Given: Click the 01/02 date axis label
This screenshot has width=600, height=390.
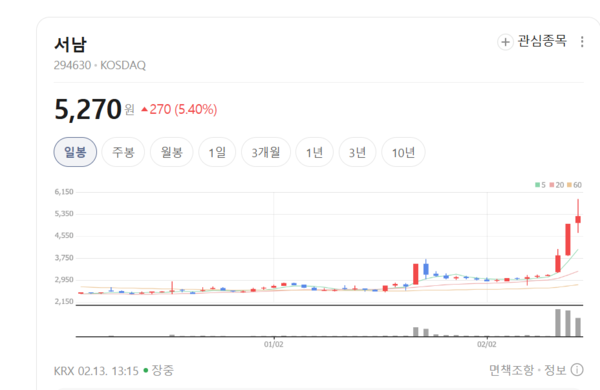Looking at the screenshot, I should point(274,344).
